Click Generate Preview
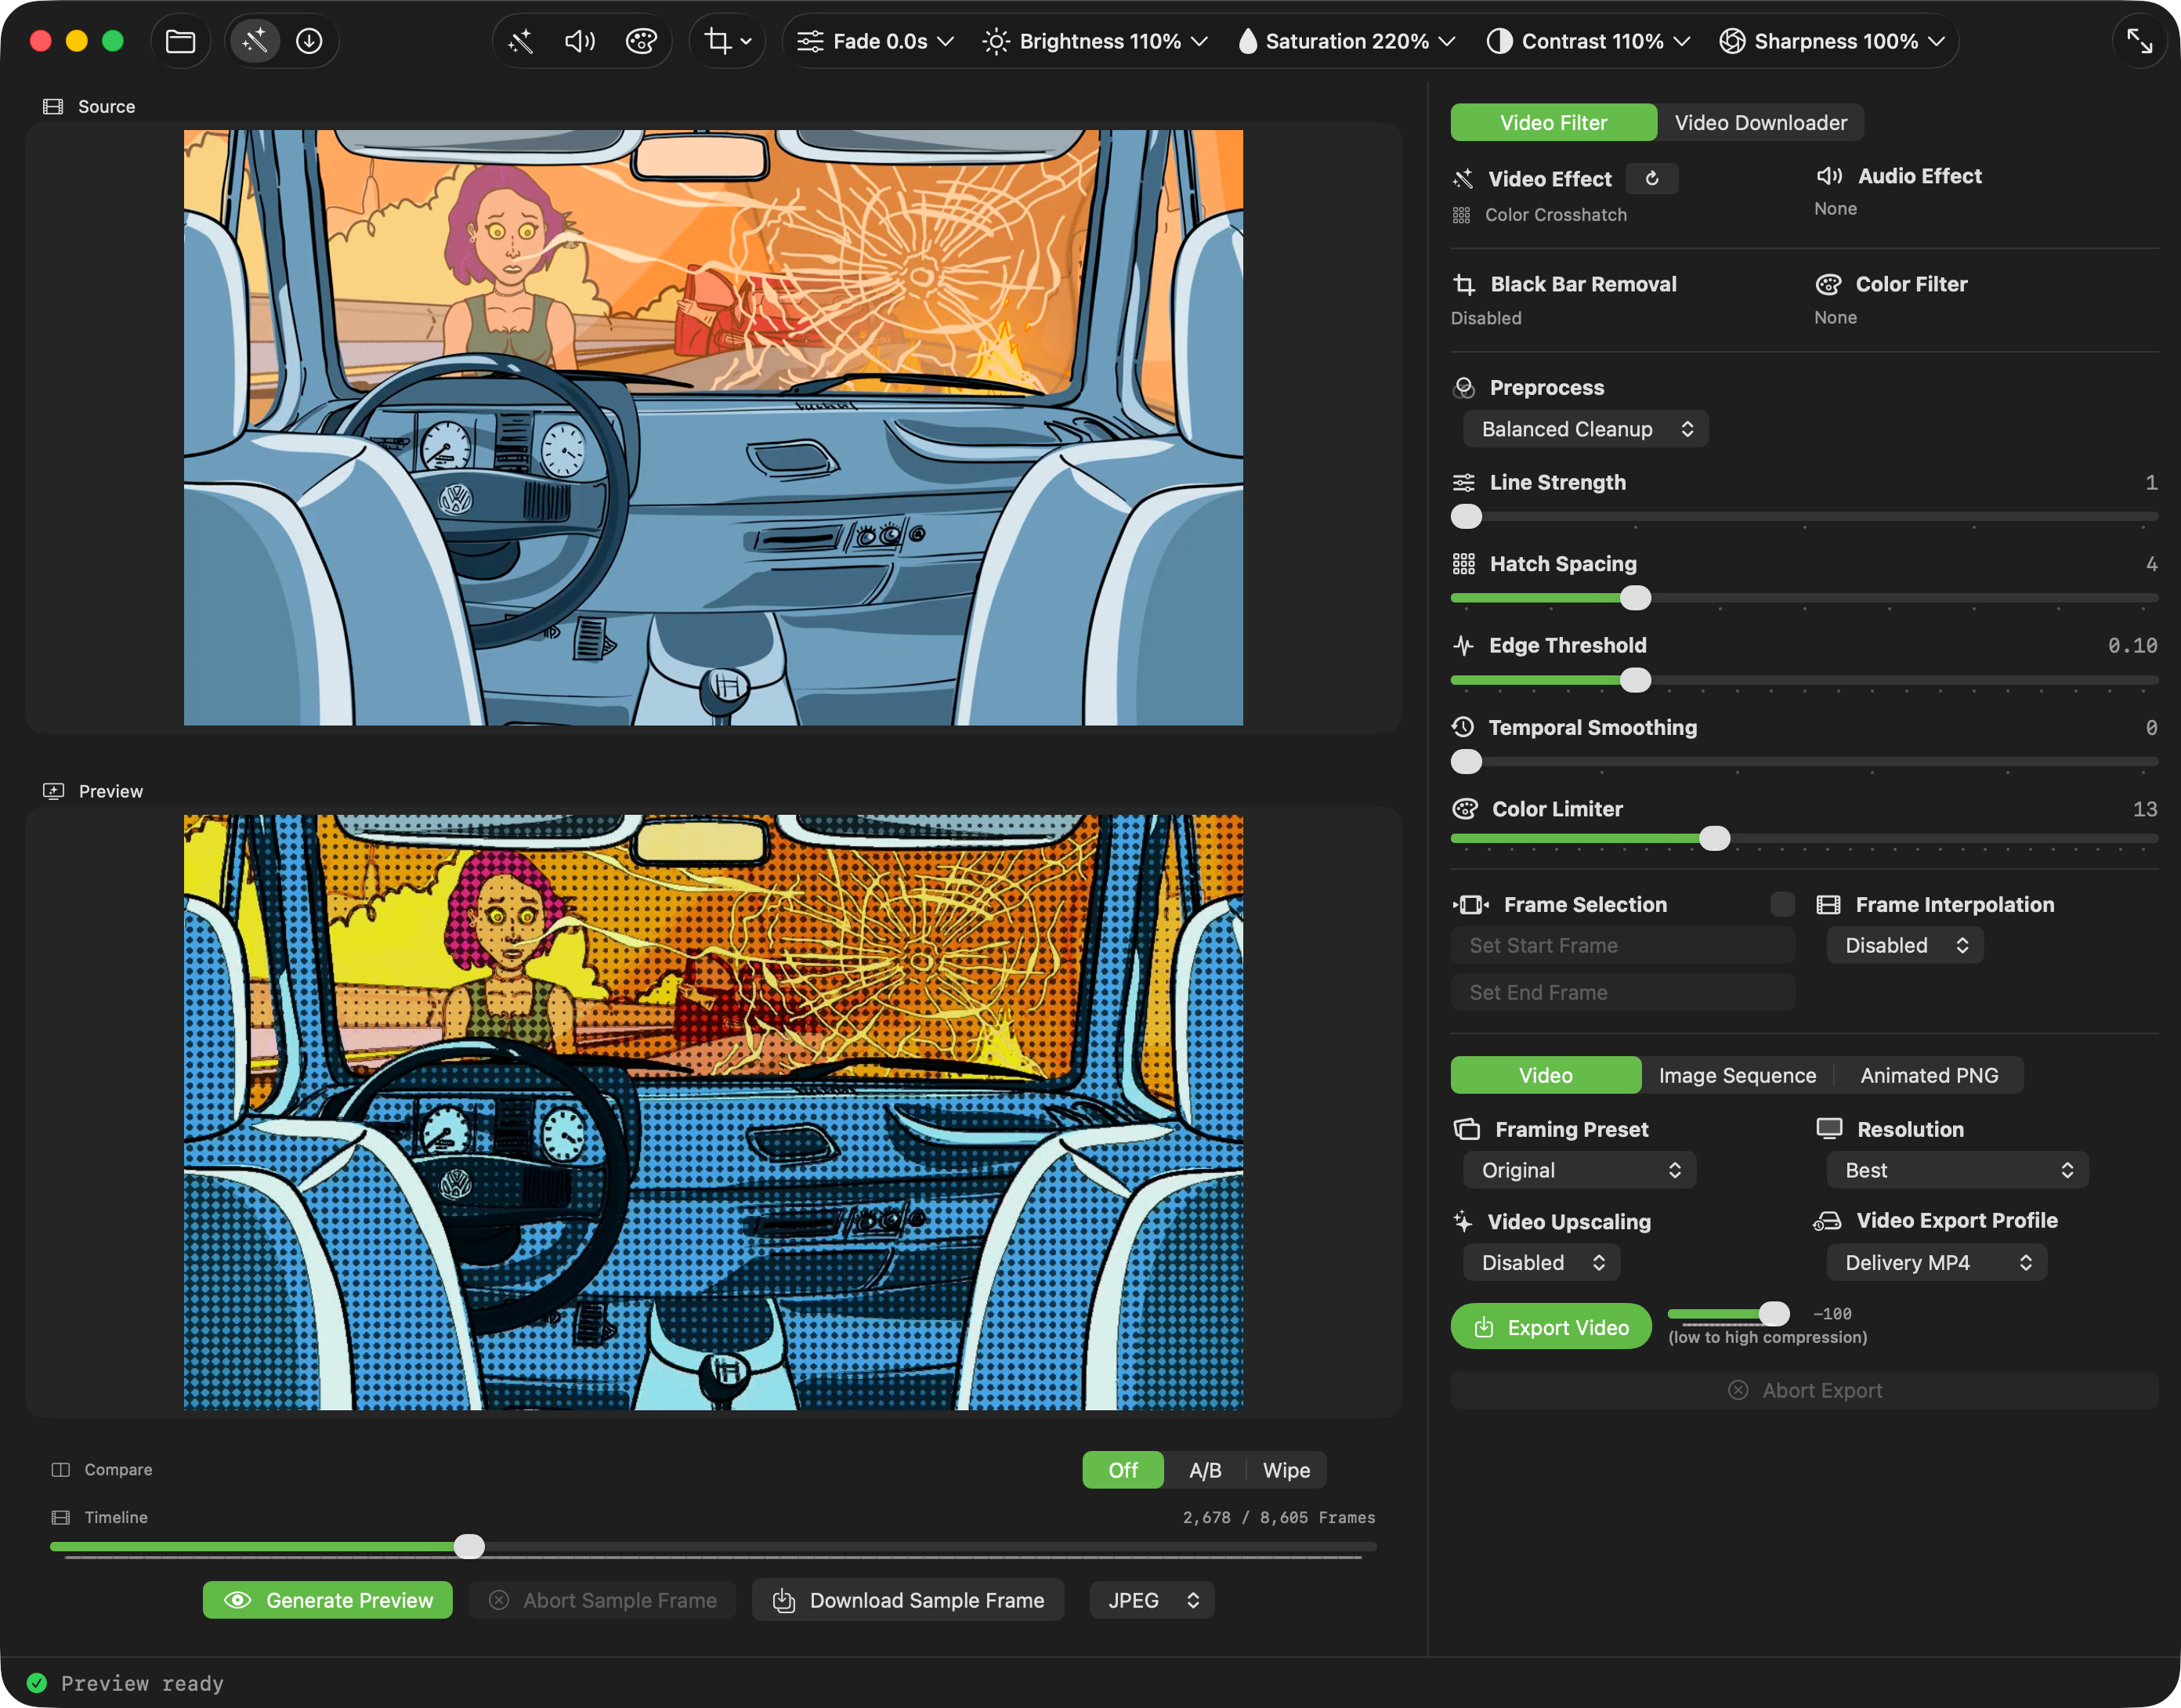The height and width of the screenshot is (1708, 2181). coord(327,1599)
